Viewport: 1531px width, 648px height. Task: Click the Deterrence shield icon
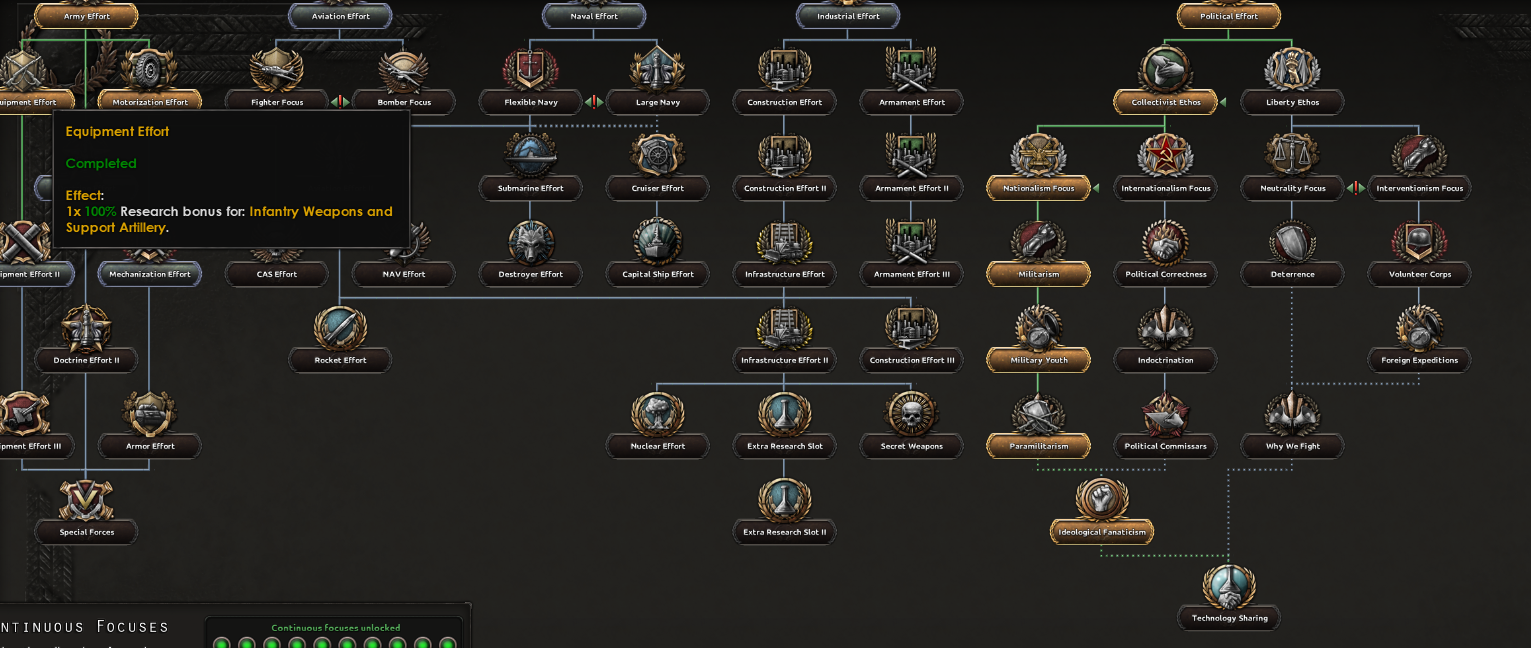pyautogui.click(x=1292, y=243)
